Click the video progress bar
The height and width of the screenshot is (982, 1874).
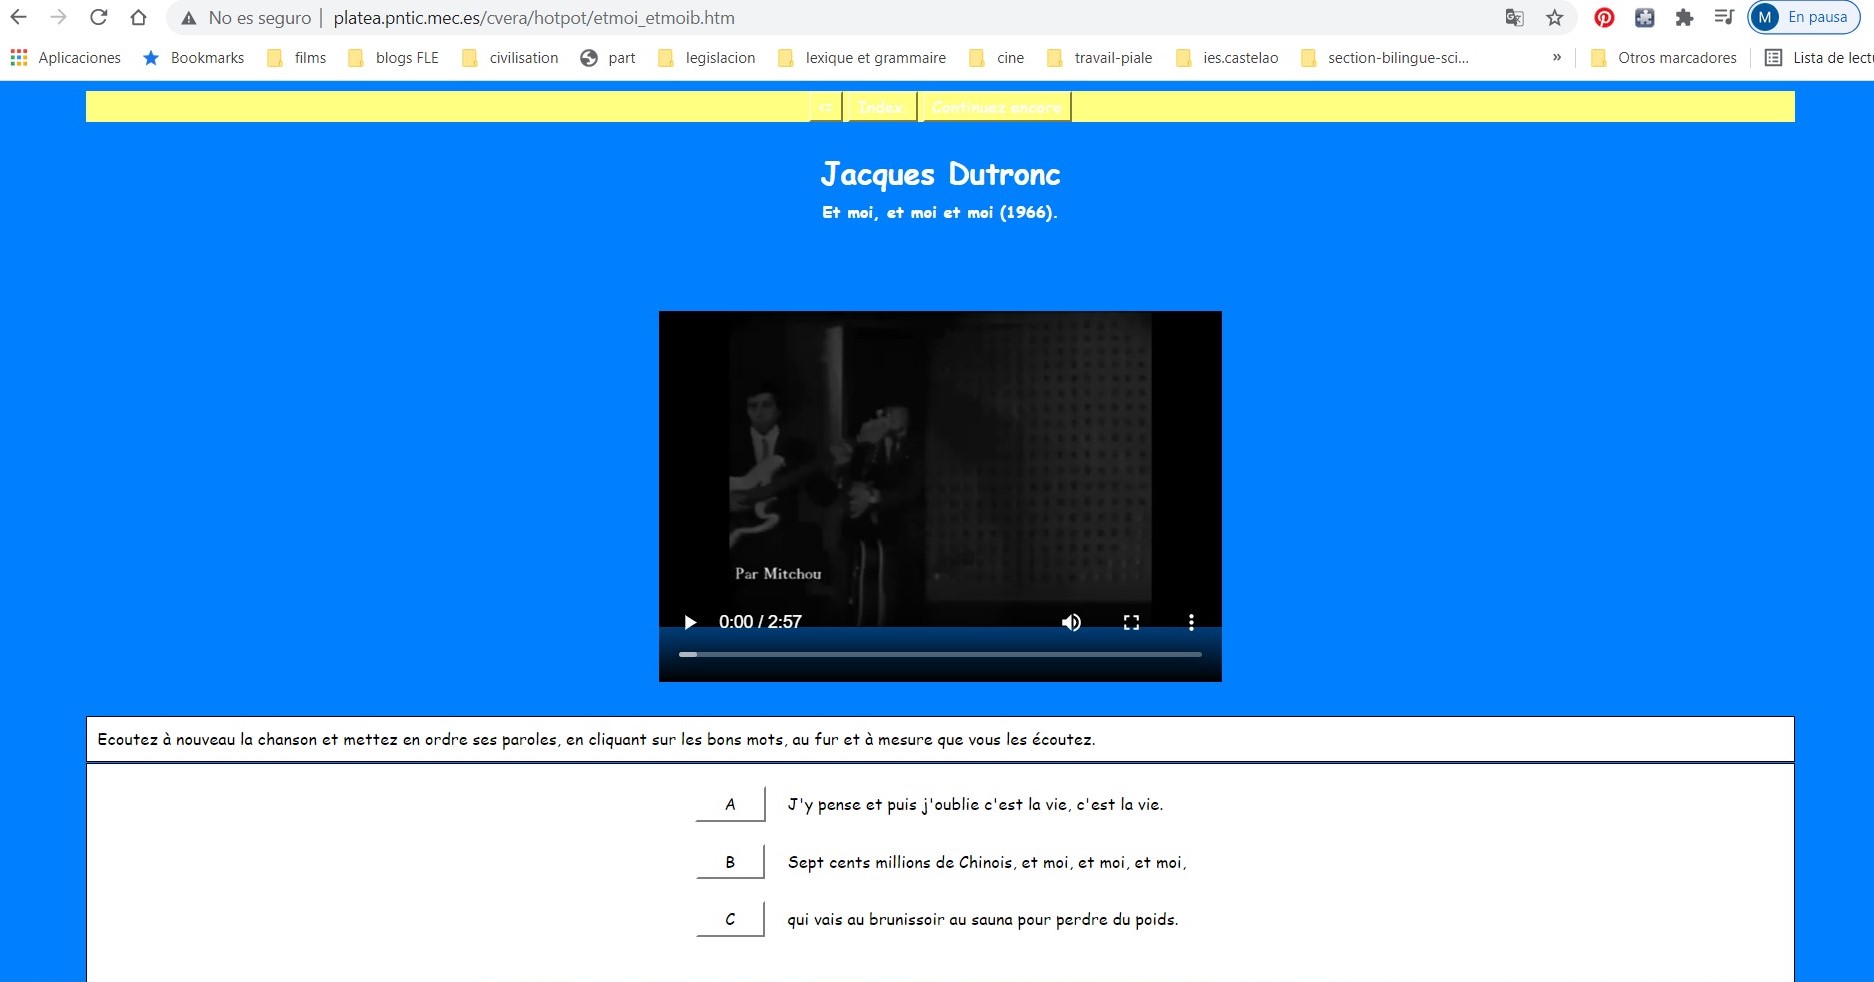(940, 654)
